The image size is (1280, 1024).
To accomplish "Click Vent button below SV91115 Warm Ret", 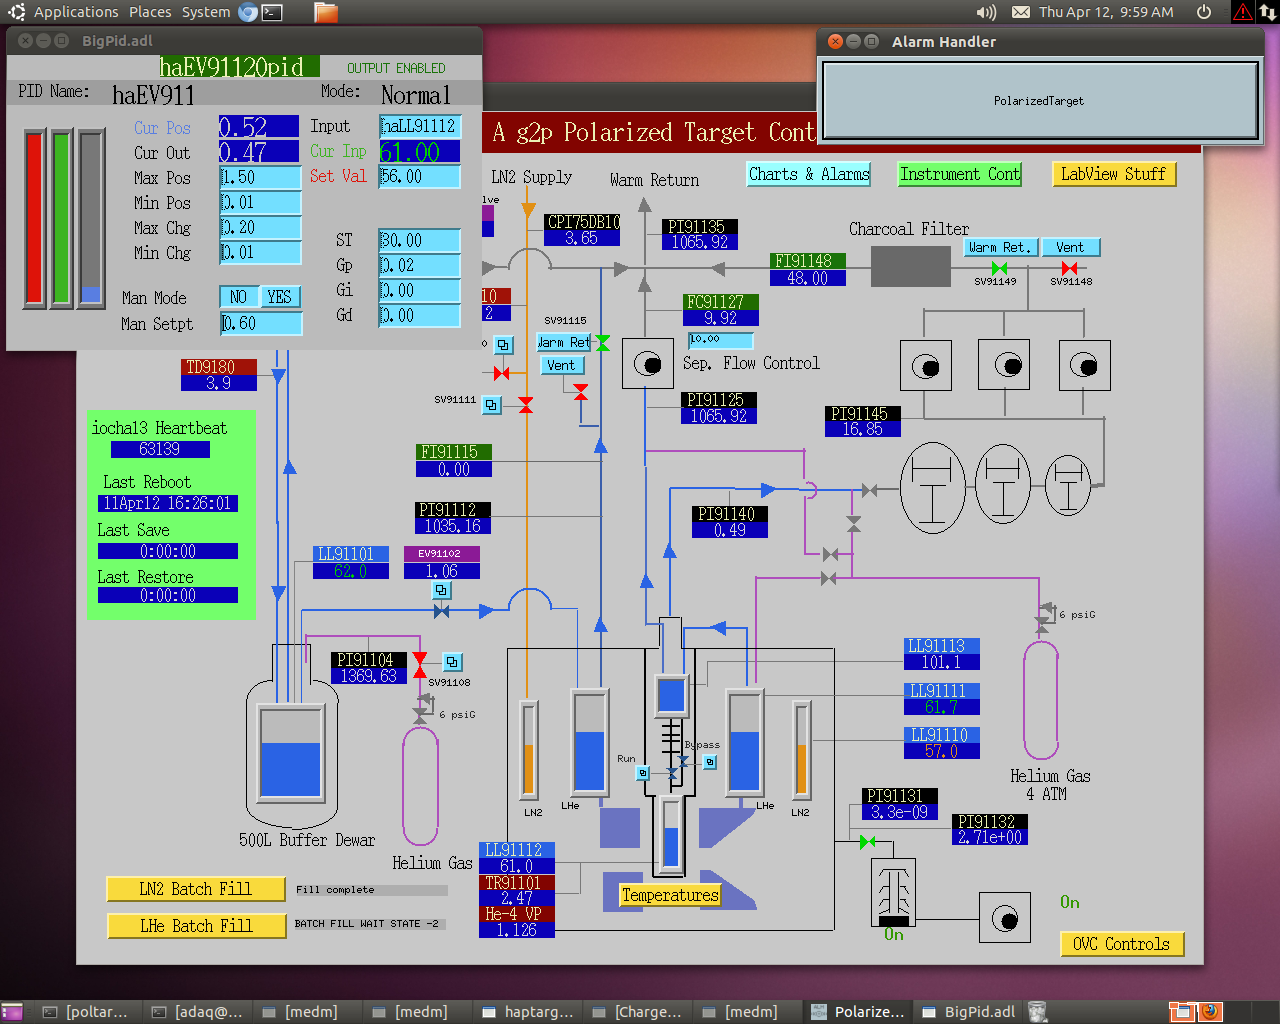I will (561, 365).
